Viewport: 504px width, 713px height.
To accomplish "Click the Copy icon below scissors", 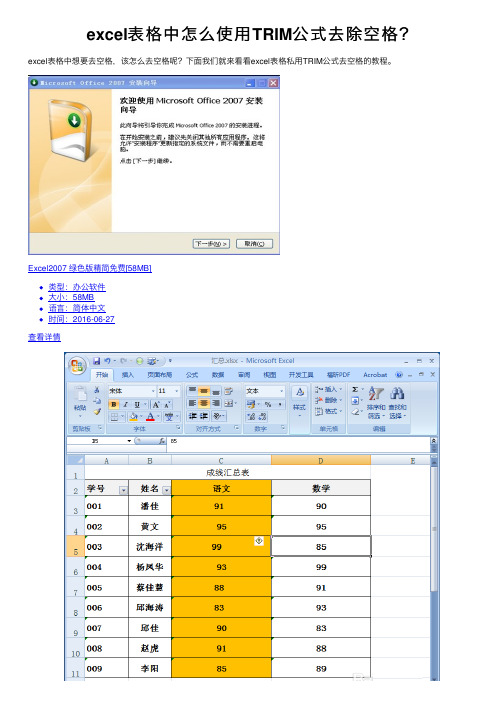I will tap(97, 401).
